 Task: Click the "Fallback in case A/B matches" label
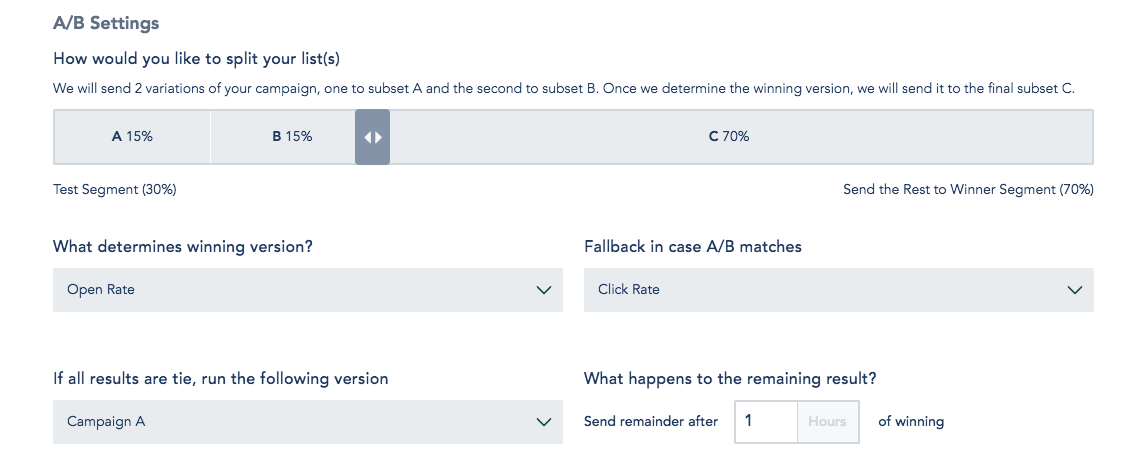[x=693, y=246]
